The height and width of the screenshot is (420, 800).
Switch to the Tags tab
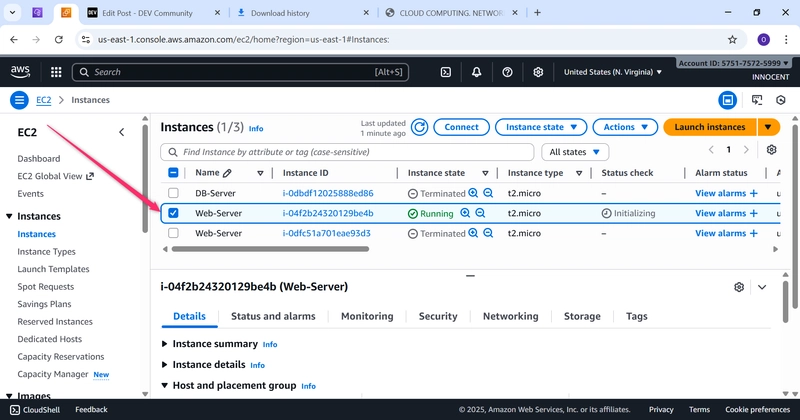pos(636,316)
